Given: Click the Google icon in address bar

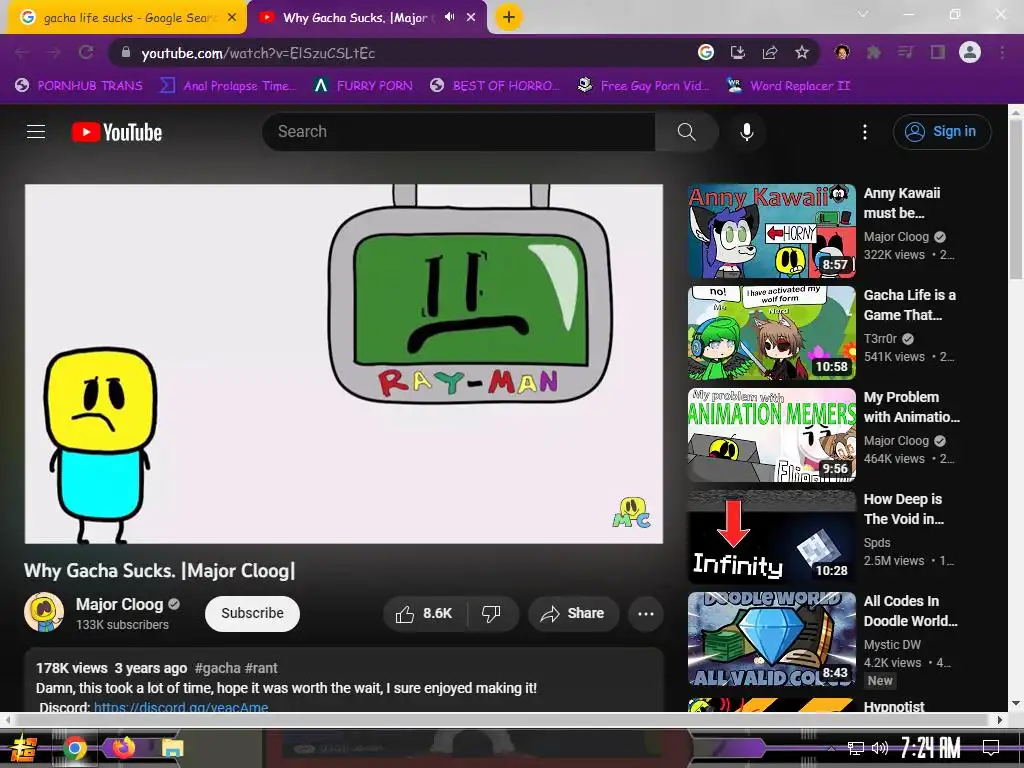Looking at the screenshot, I should pyautogui.click(x=706, y=53).
